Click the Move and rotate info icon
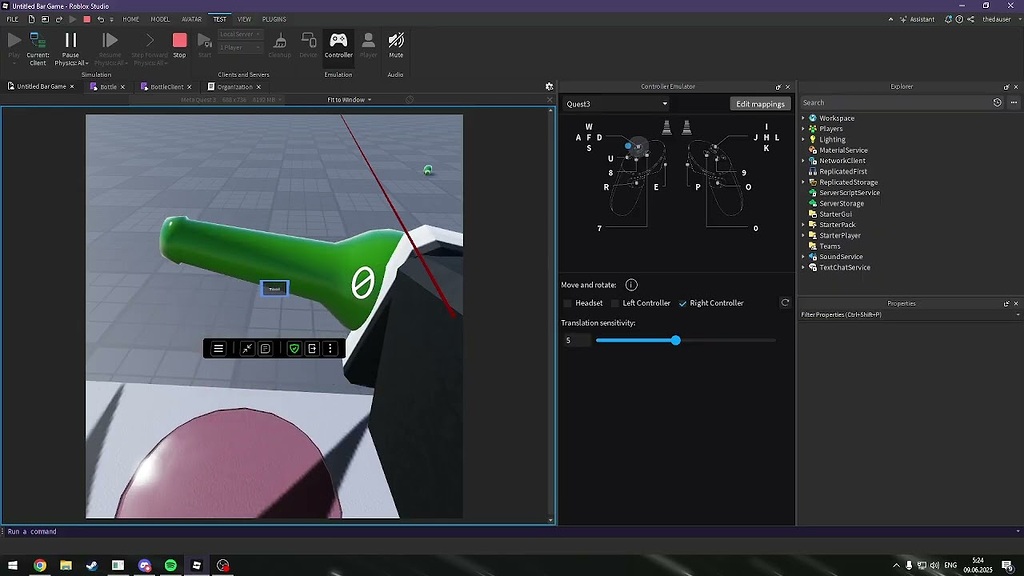 631,285
